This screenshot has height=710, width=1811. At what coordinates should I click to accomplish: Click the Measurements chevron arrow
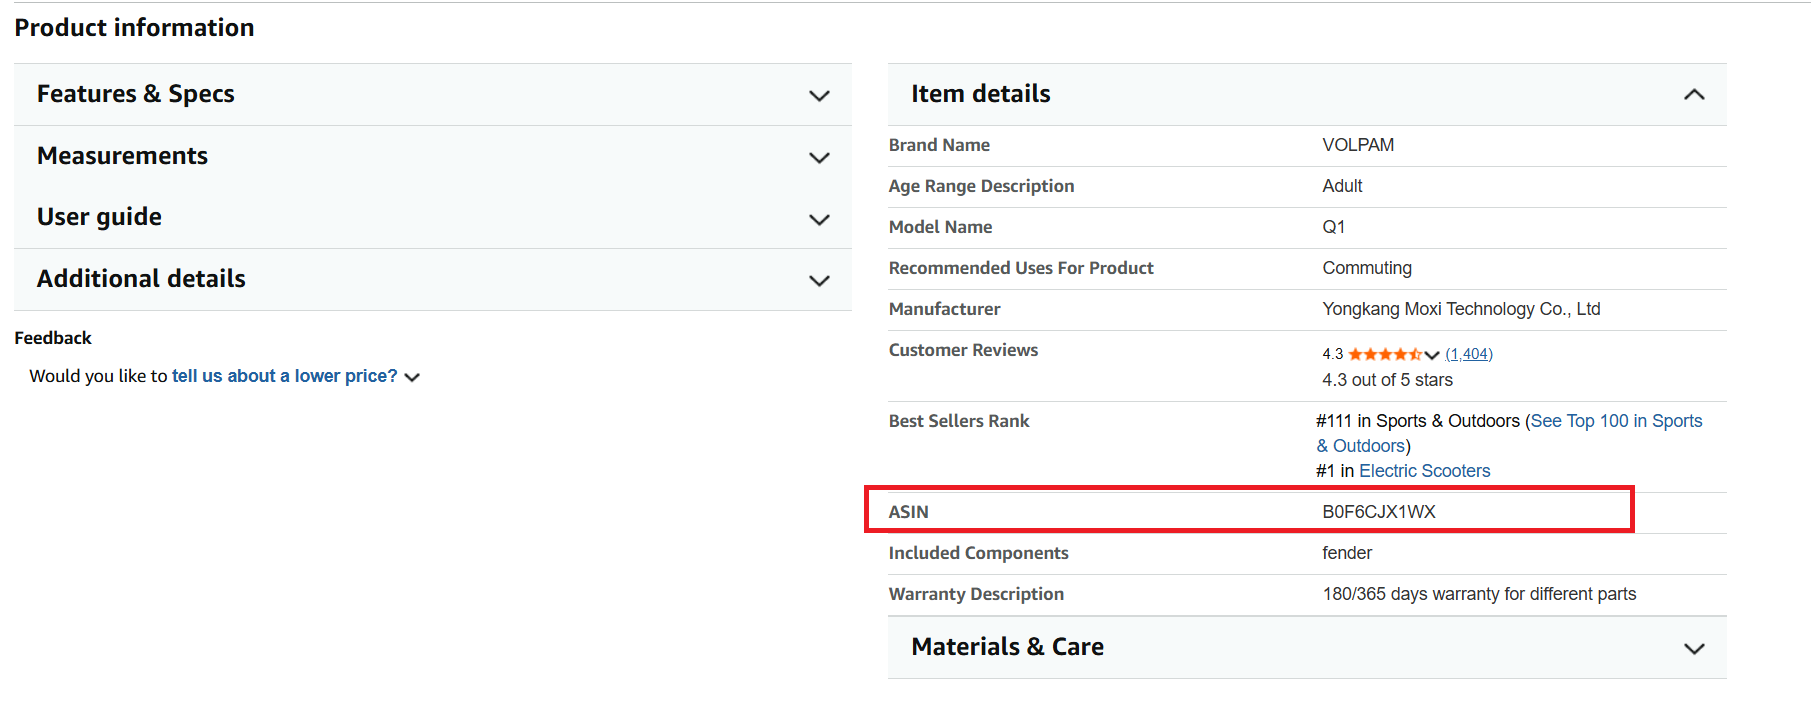[819, 158]
